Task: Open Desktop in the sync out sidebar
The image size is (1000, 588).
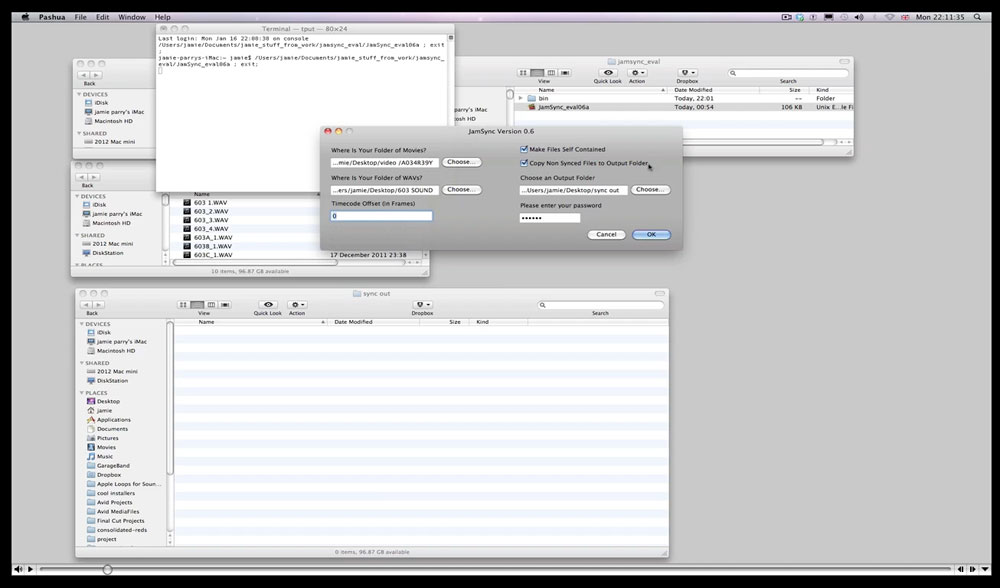Action: point(108,401)
